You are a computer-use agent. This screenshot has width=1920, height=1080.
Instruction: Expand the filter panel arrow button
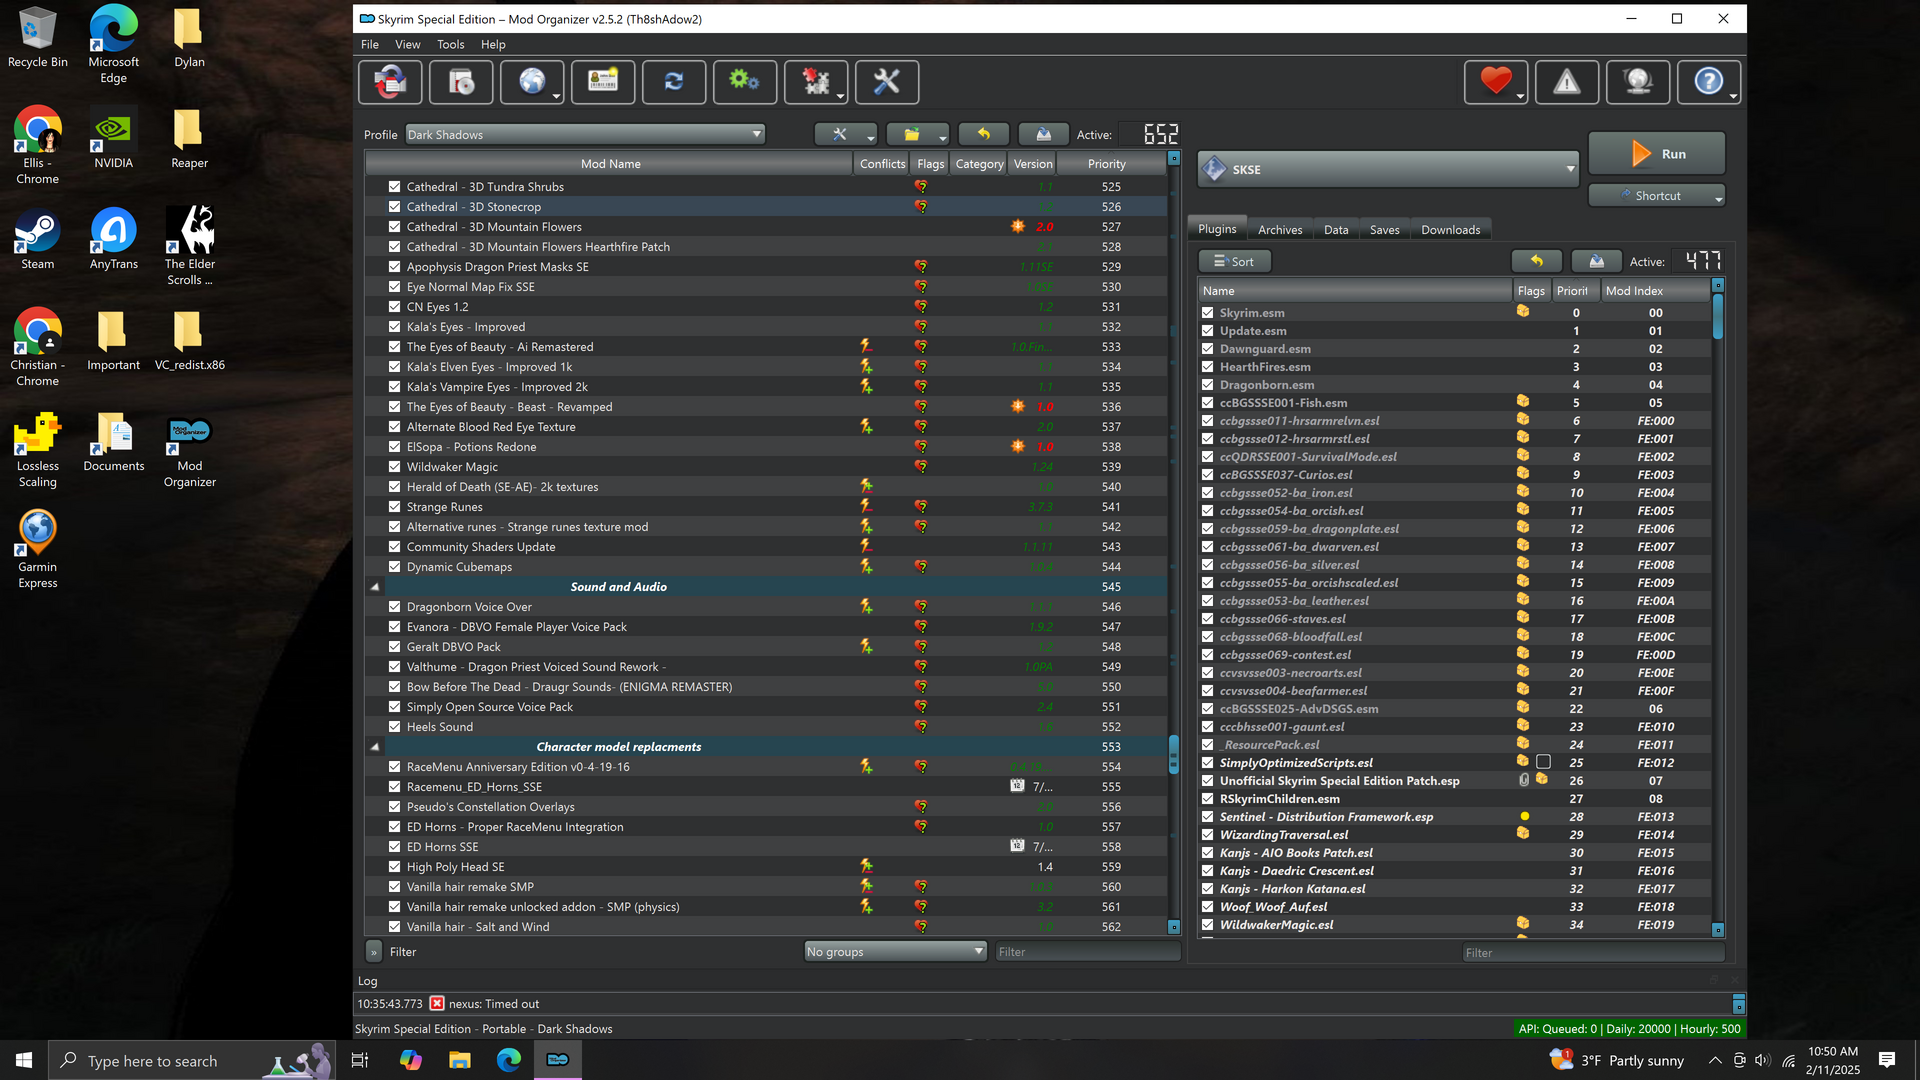click(374, 952)
